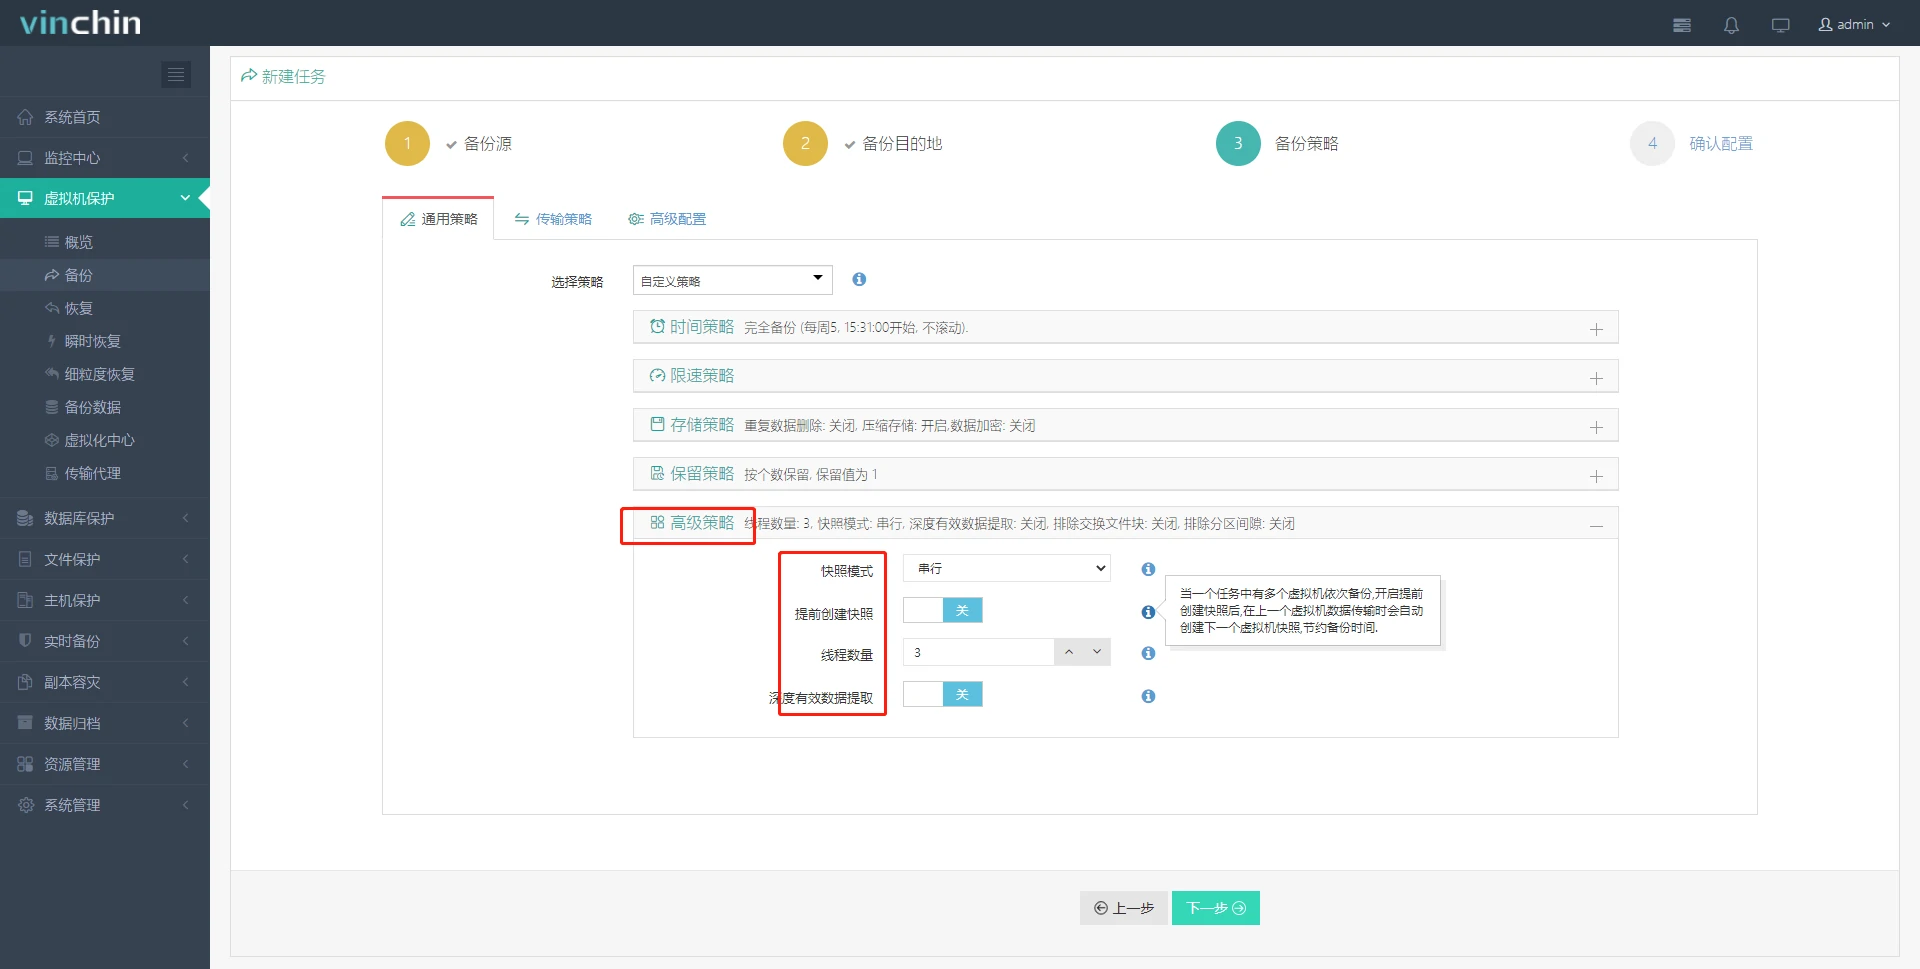
Task: Open admin user menu
Action: tap(1854, 24)
